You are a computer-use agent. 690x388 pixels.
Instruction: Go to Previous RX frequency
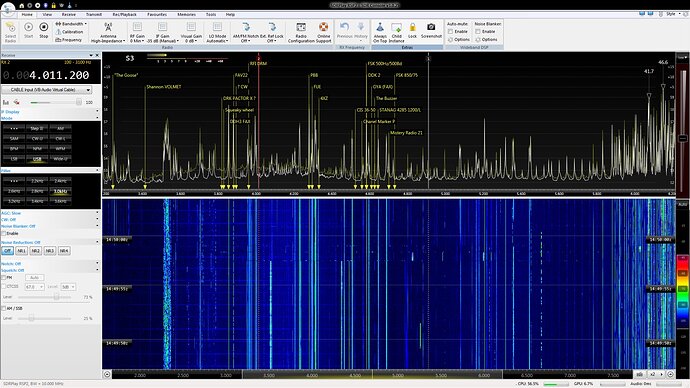tap(345, 30)
